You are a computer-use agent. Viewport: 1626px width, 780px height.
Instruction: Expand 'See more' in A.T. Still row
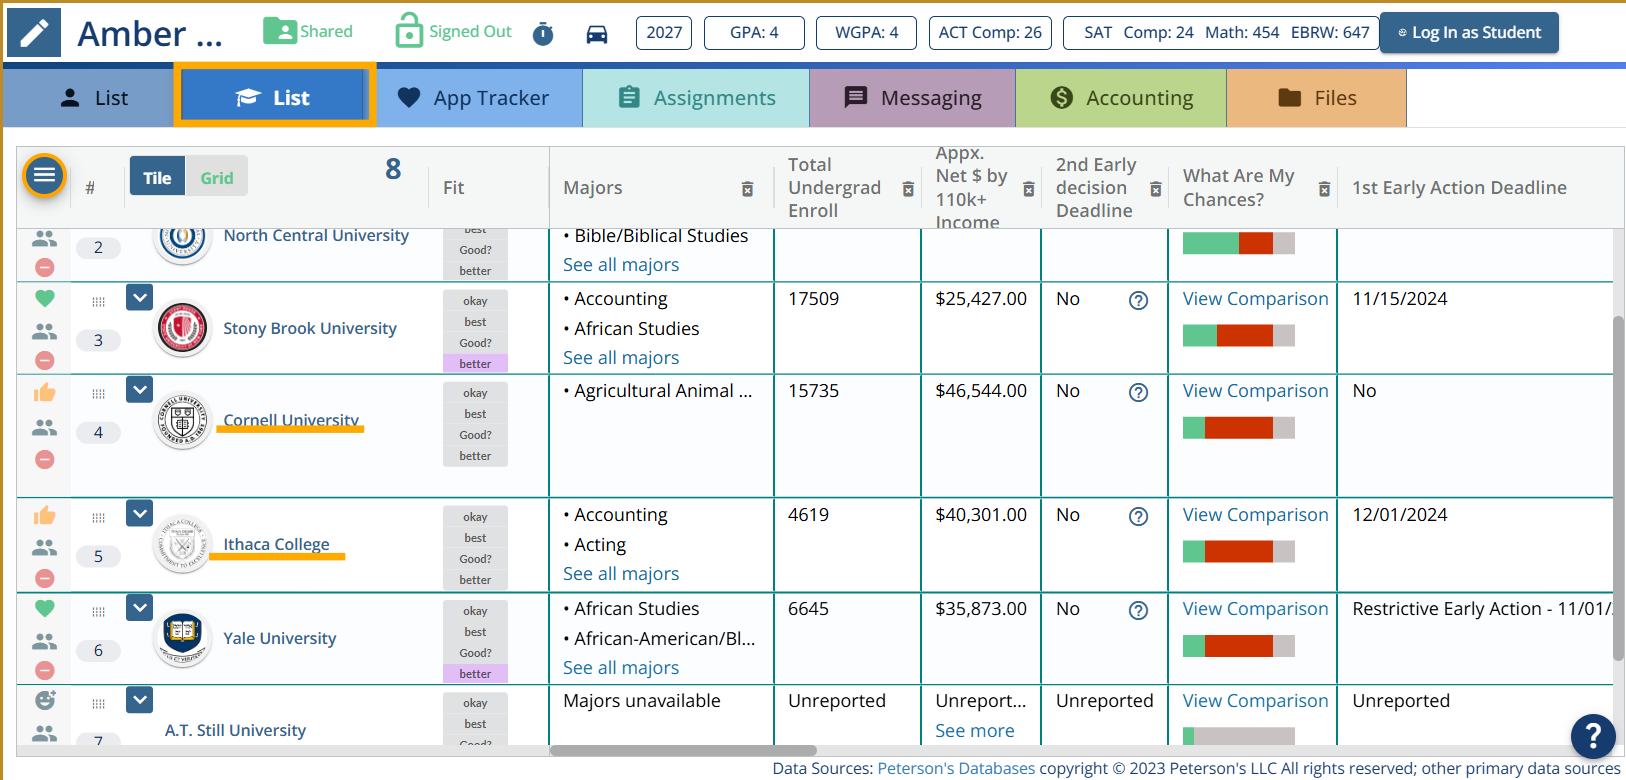coord(975,731)
